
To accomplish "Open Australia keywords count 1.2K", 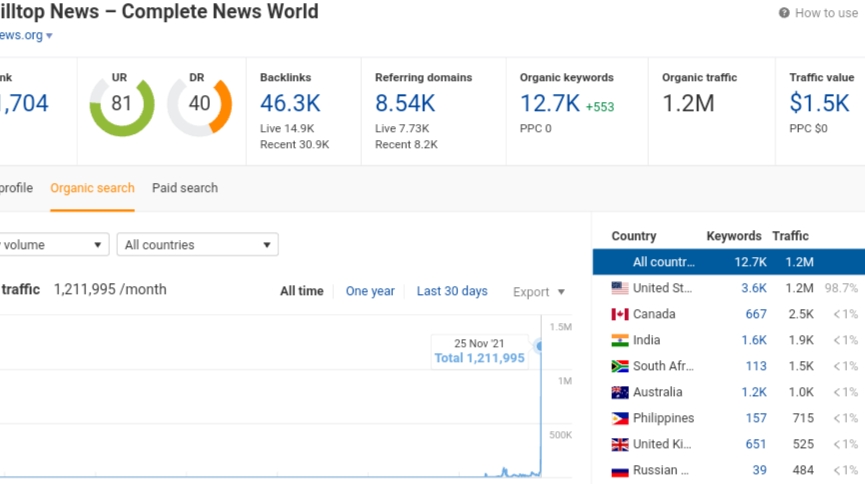I will 754,392.
